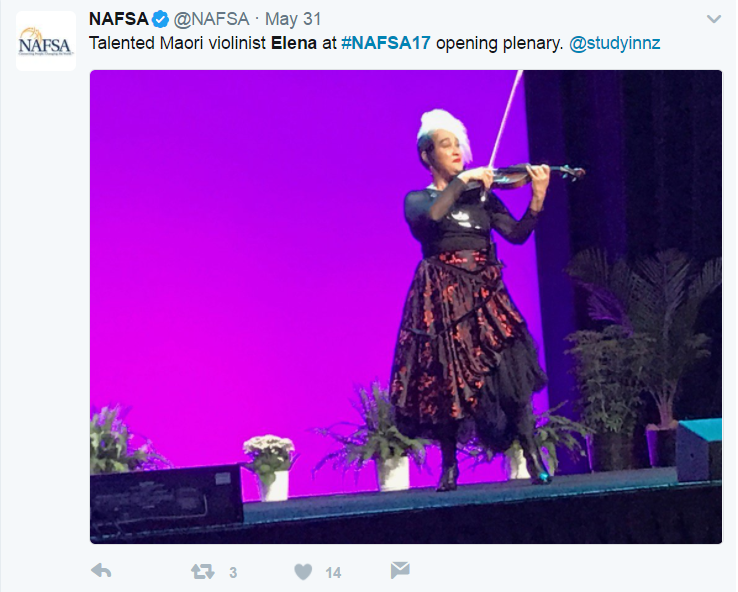Open the May 31 timestamp permalink
The width and height of the screenshot is (738, 592).
tap(293, 19)
